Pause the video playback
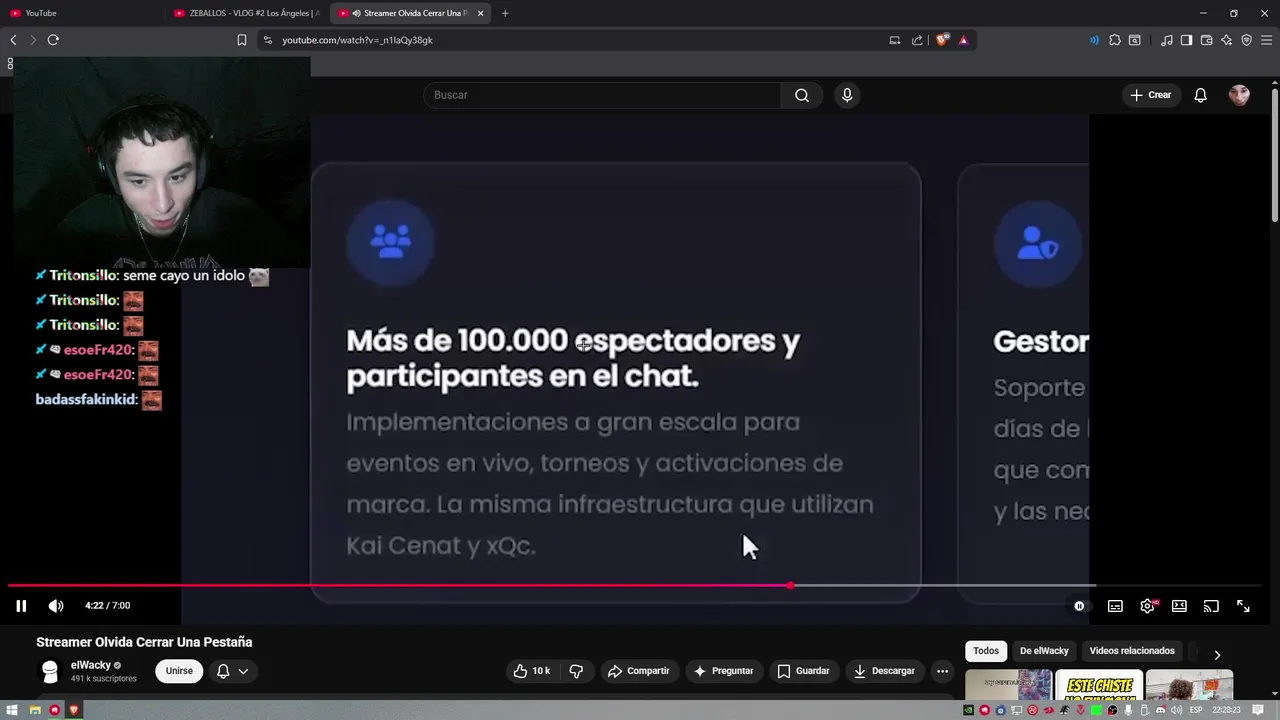The width and height of the screenshot is (1280, 720). click(21, 606)
